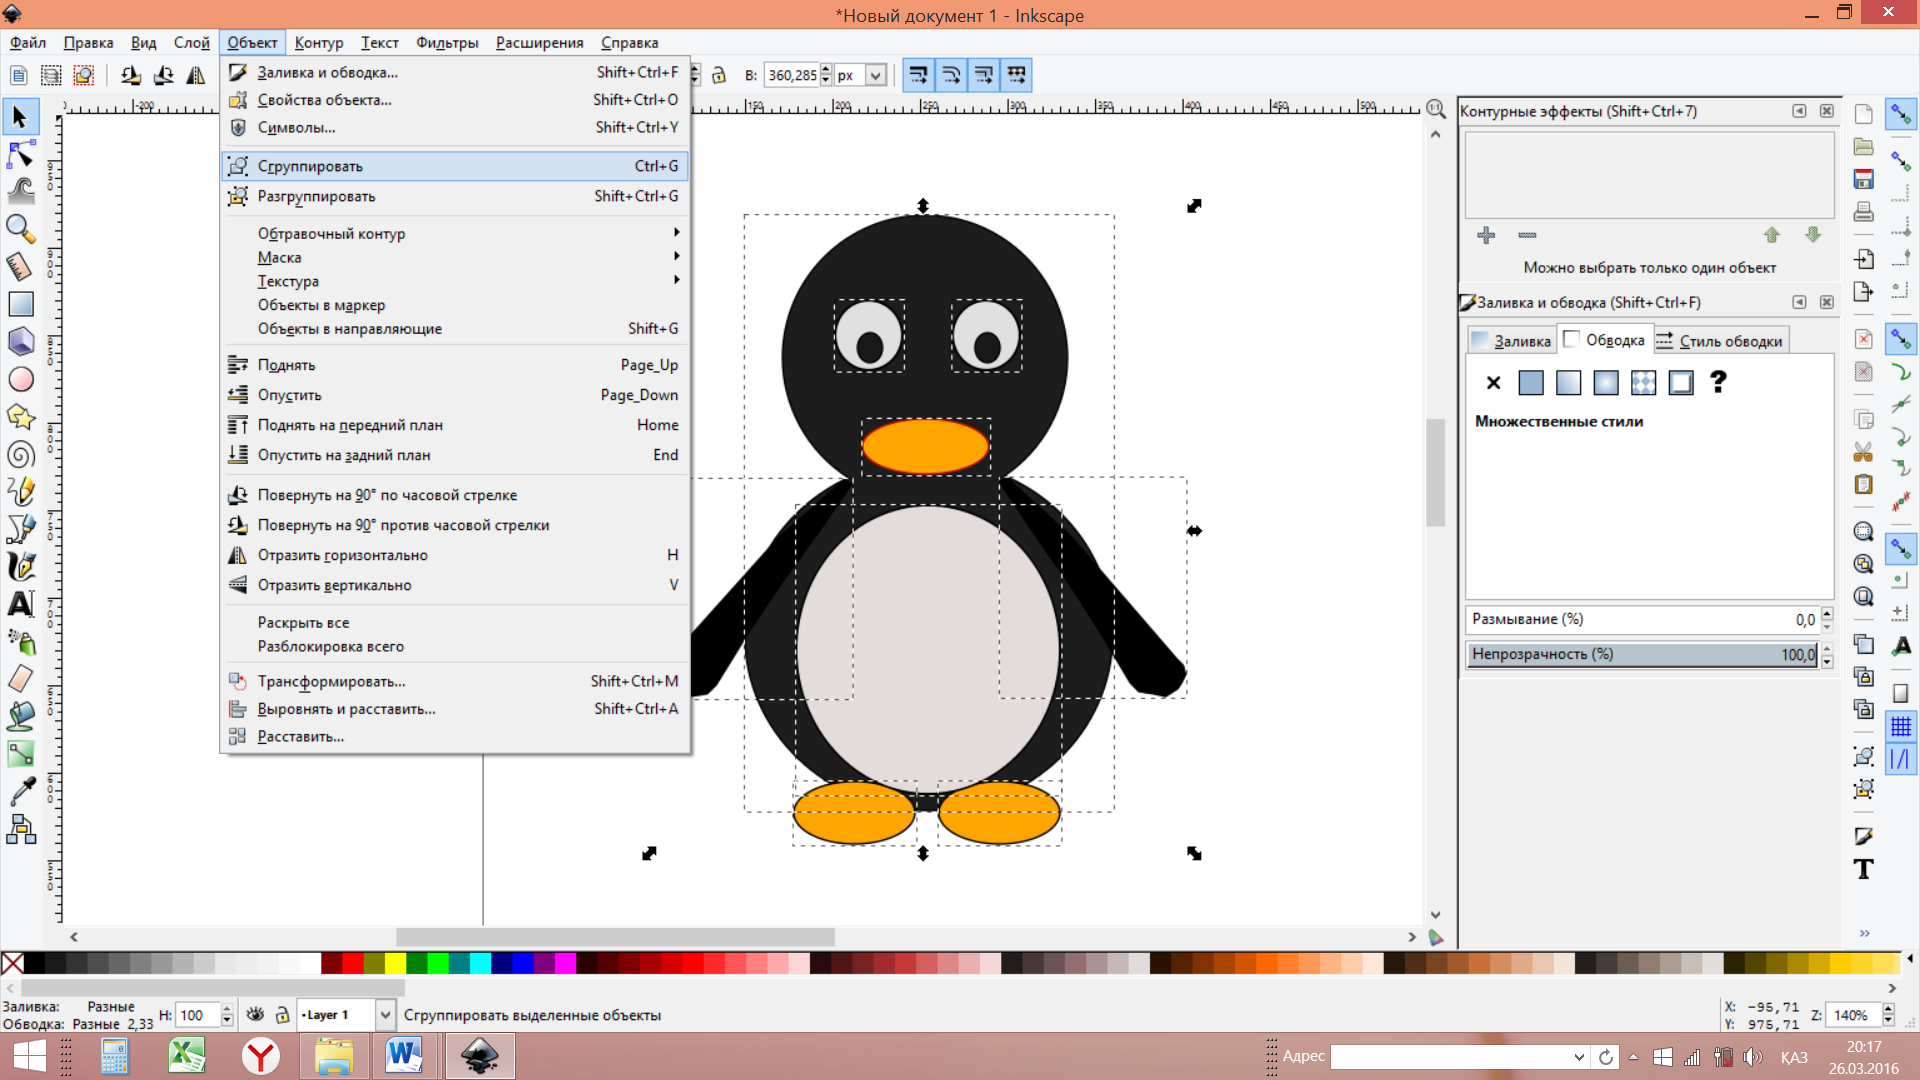Select the Text tool in toolbox
The height and width of the screenshot is (1080, 1920).
pos(20,604)
